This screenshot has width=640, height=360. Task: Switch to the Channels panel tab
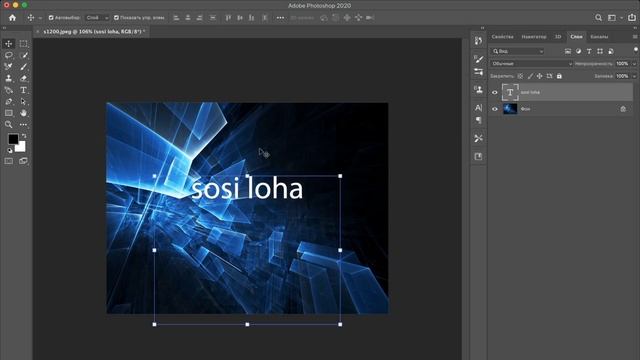tap(599, 37)
